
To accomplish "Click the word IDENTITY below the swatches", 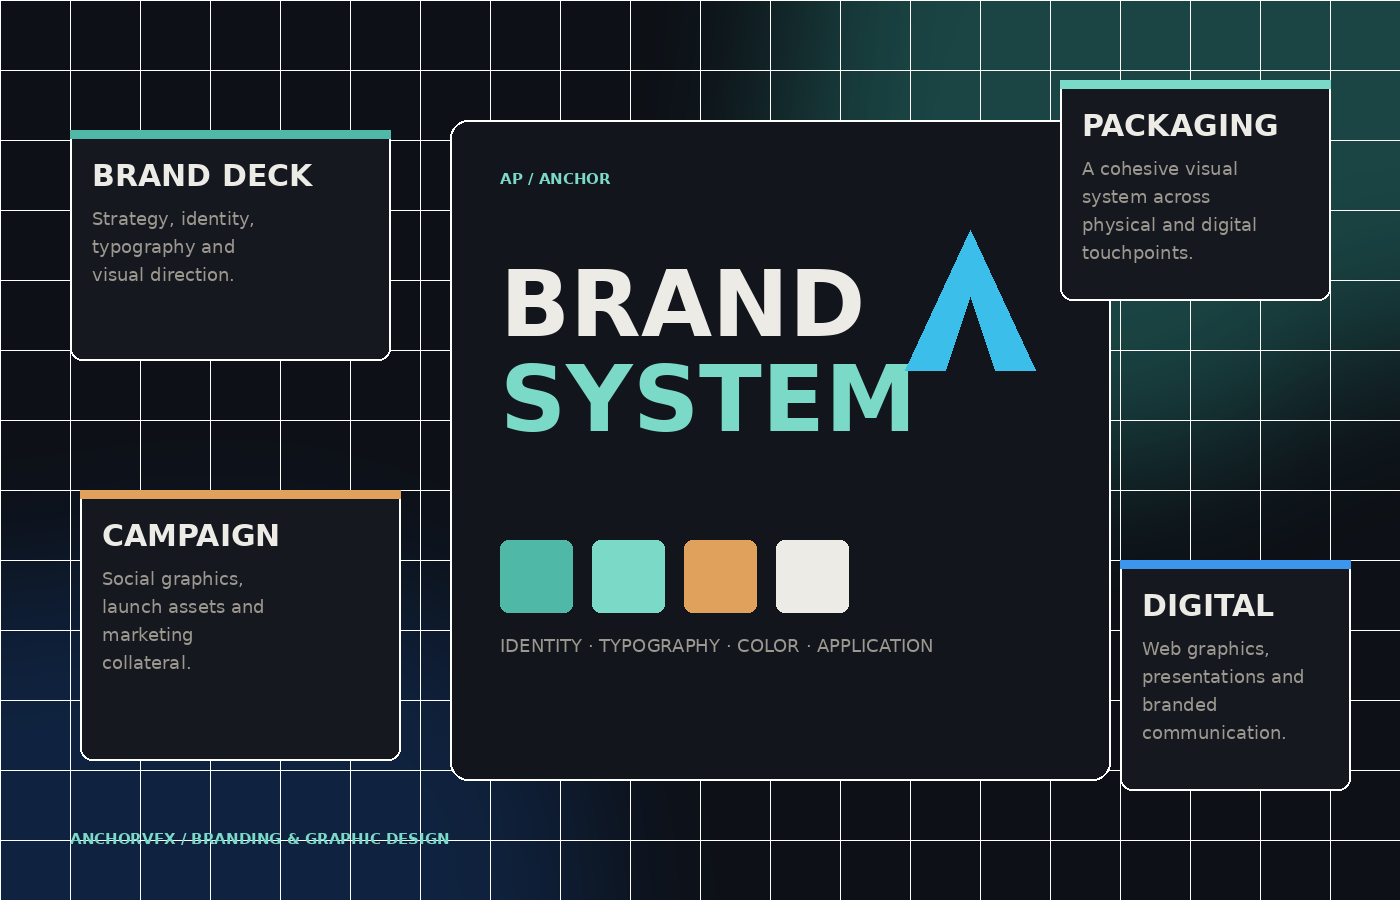I will click(541, 646).
